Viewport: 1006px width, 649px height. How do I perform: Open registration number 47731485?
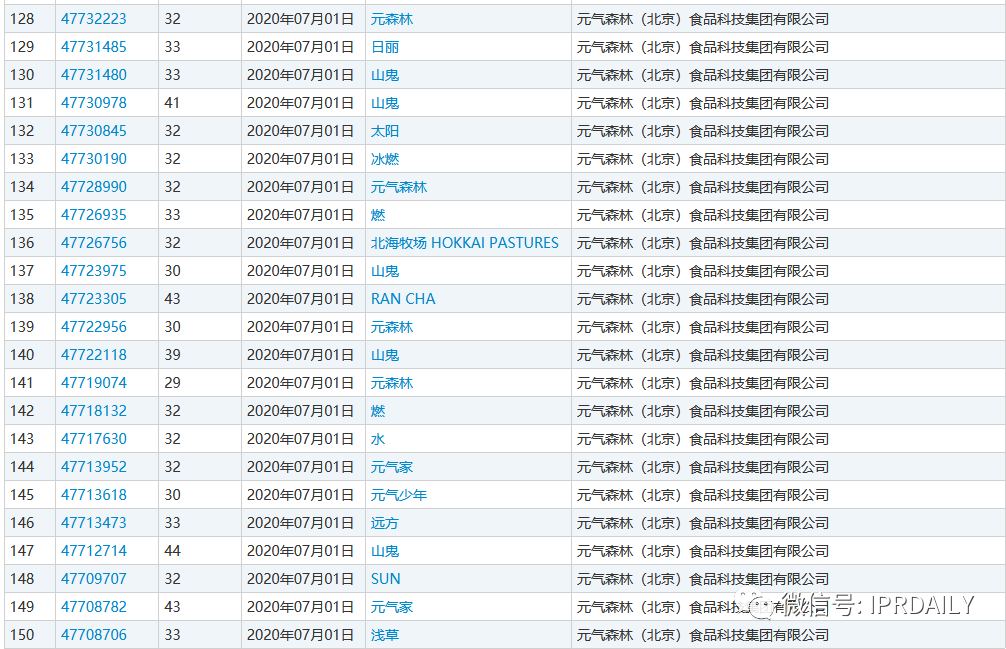tap(94, 47)
